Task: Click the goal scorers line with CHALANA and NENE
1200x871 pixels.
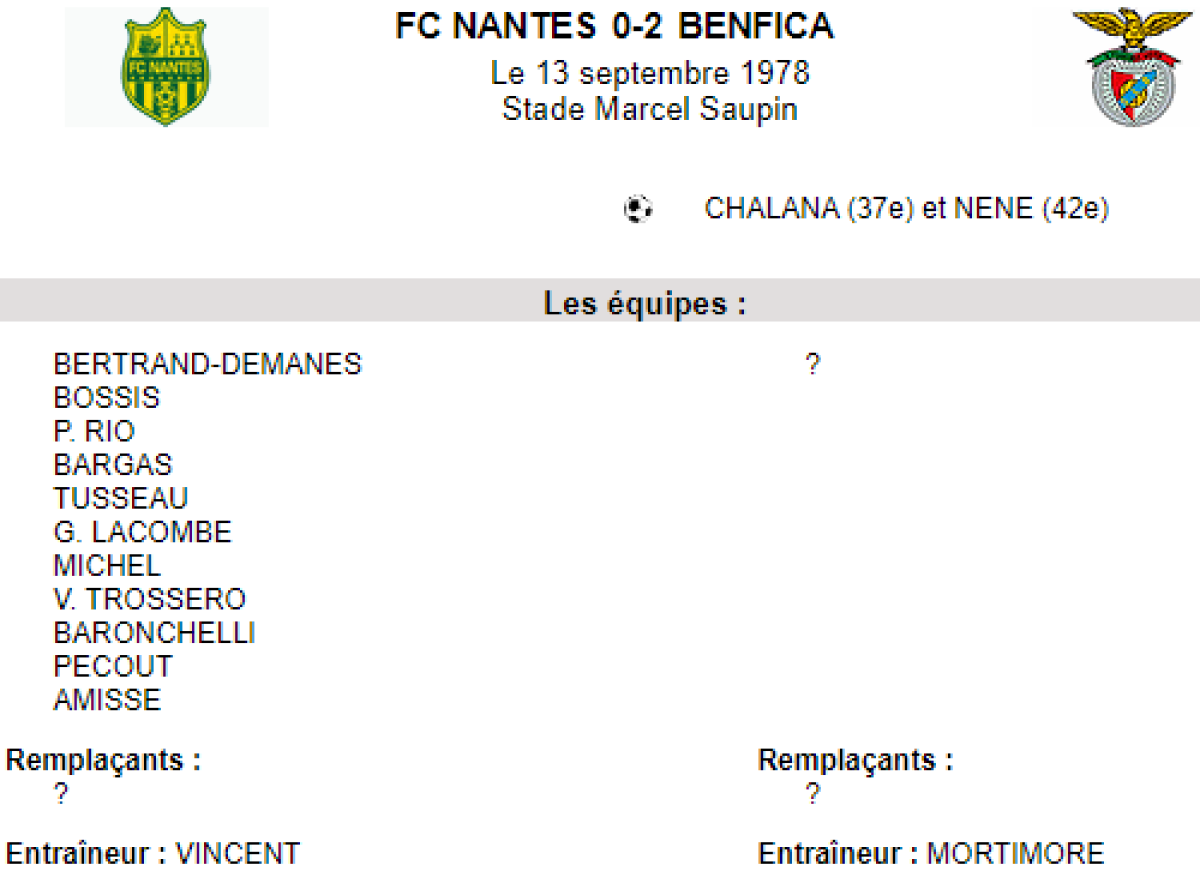Action: click(x=907, y=209)
